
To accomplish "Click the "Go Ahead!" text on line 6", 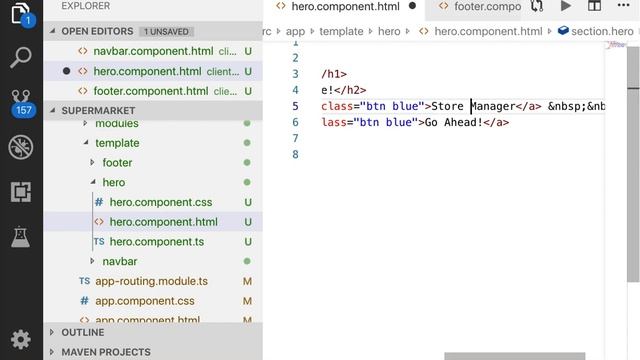I will click(x=453, y=122).
